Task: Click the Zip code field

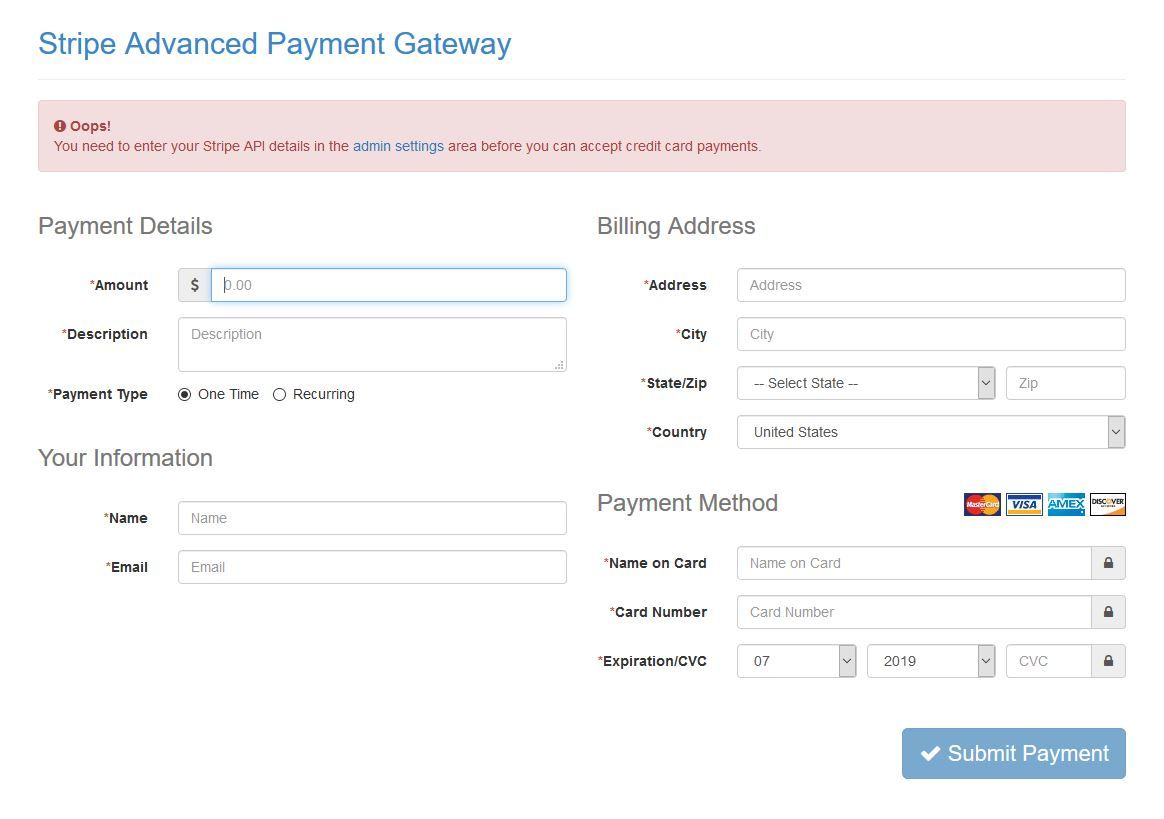Action: [1065, 383]
